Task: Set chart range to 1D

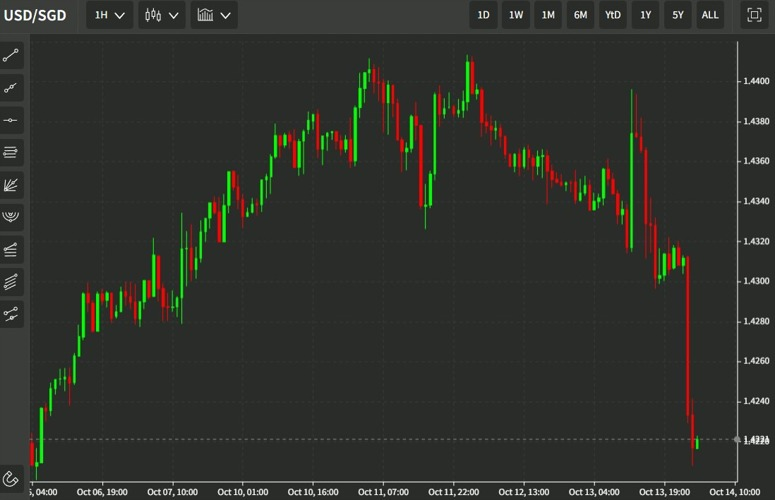Action: pos(483,15)
